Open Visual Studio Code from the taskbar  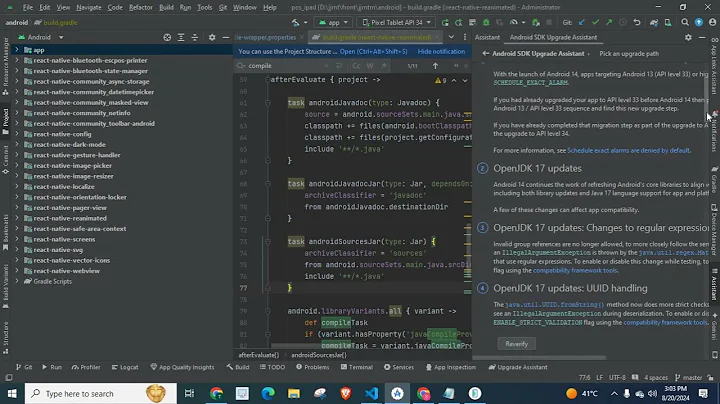(x=371, y=393)
